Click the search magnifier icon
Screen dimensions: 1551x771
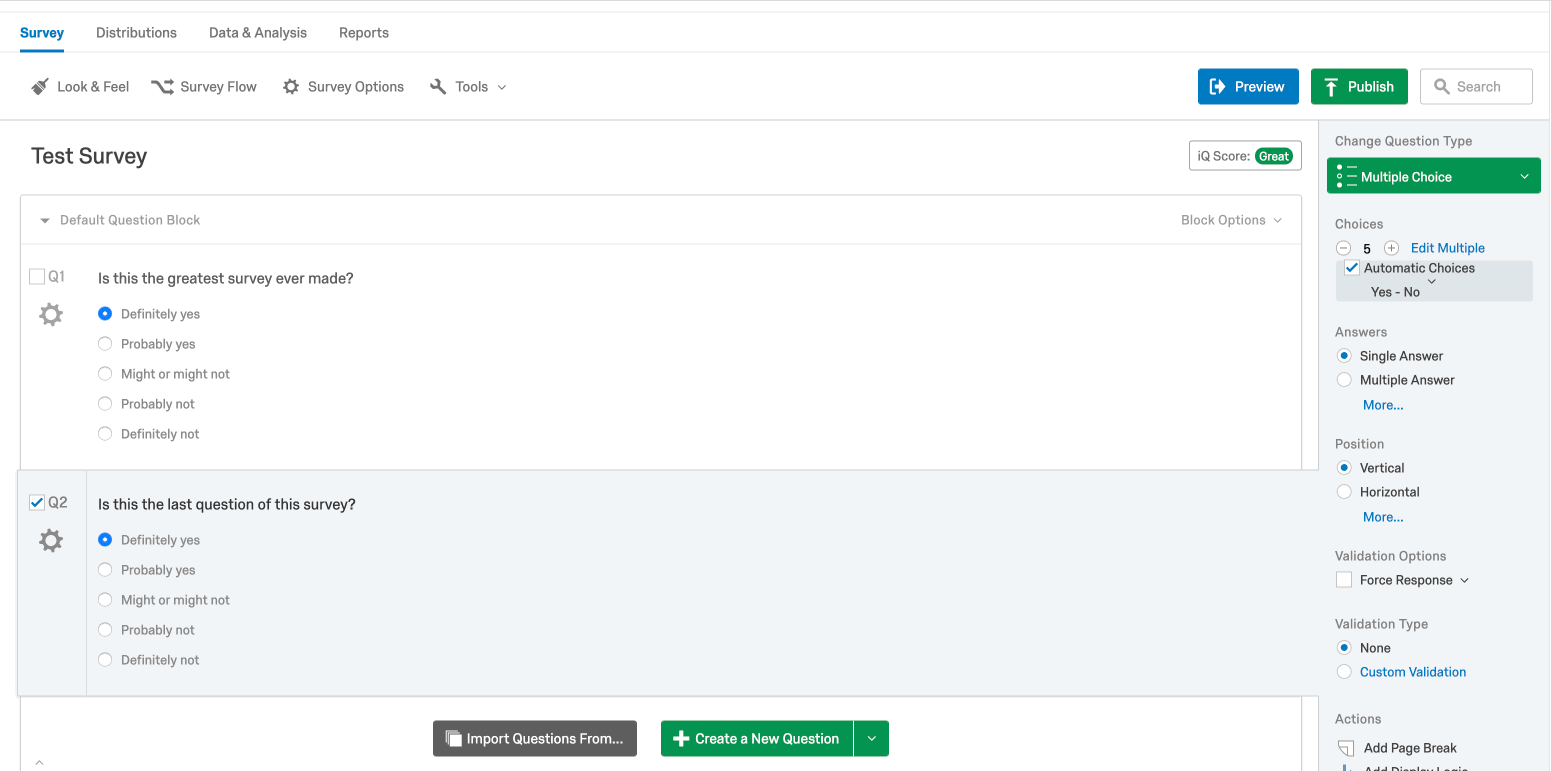pyautogui.click(x=1442, y=87)
